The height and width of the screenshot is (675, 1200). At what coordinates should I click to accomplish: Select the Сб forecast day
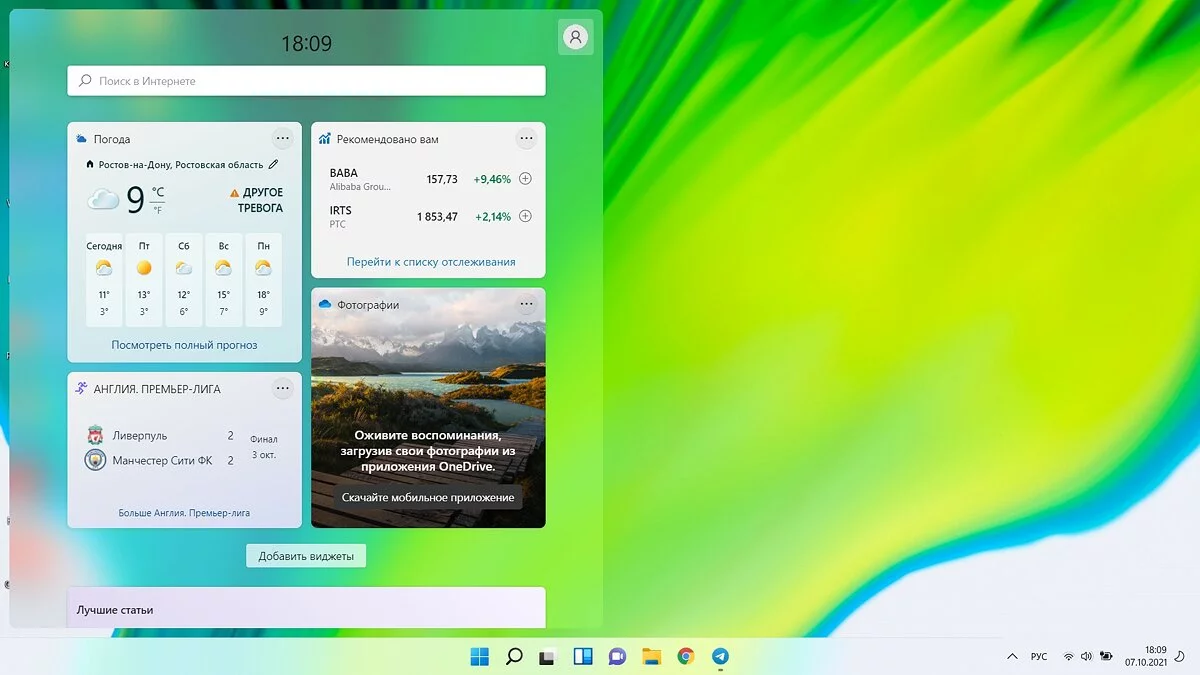tap(184, 280)
